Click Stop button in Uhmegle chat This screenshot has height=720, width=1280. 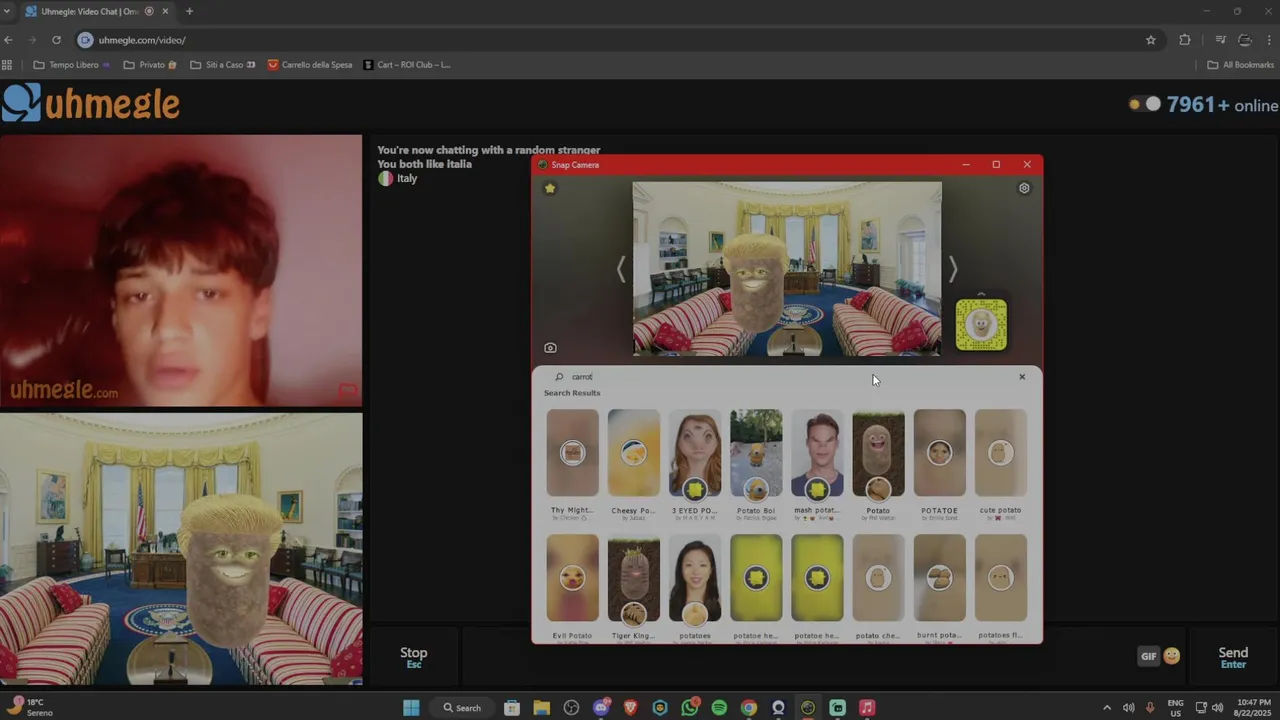[x=414, y=657]
